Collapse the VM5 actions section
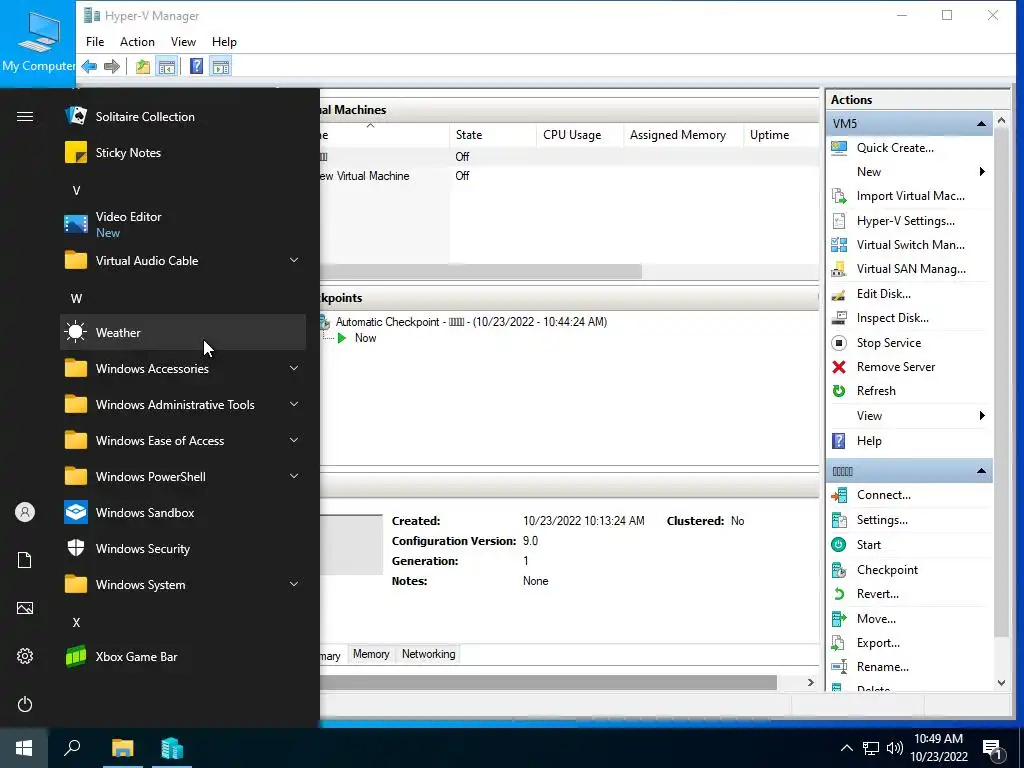This screenshot has height=768, width=1024. click(981, 123)
